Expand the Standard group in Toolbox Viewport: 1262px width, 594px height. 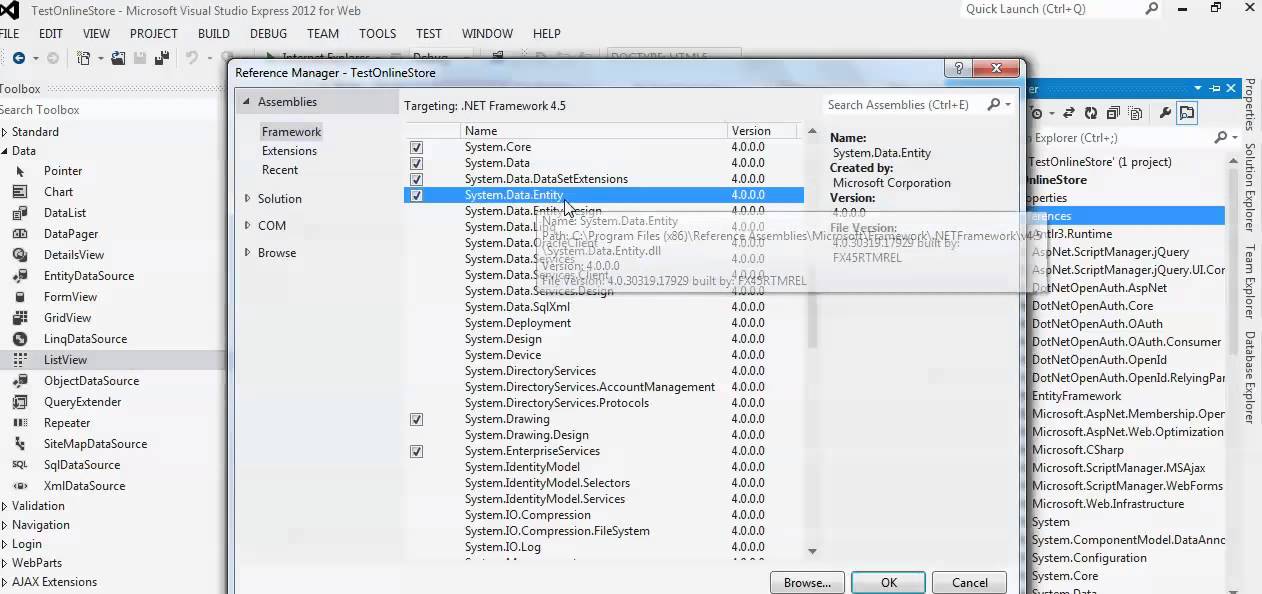[x=4, y=132]
